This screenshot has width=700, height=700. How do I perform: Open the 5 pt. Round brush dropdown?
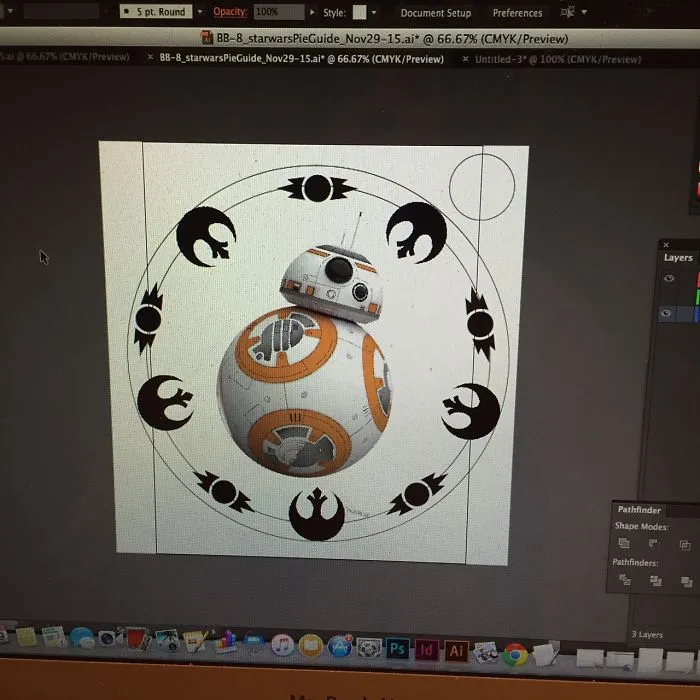(200, 12)
